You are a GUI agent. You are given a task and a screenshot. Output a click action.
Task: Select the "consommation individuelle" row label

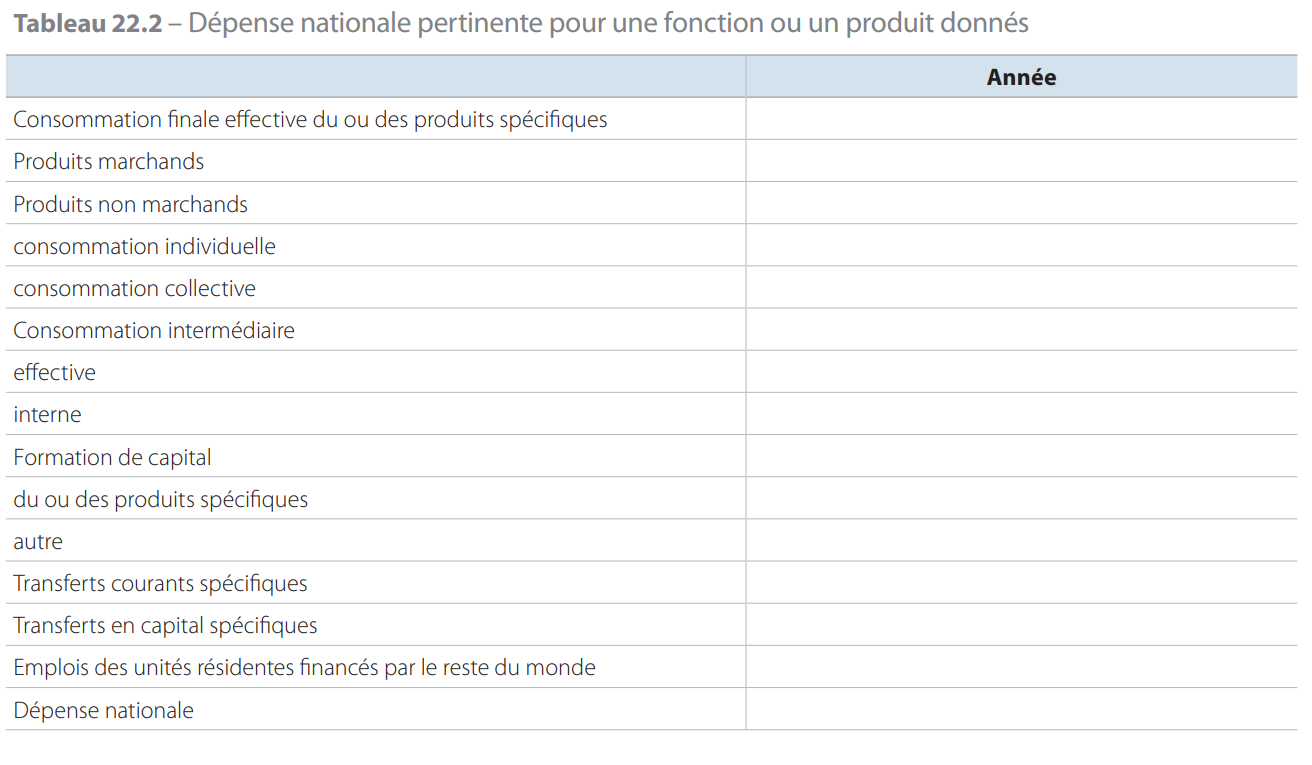click(x=145, y=247)
